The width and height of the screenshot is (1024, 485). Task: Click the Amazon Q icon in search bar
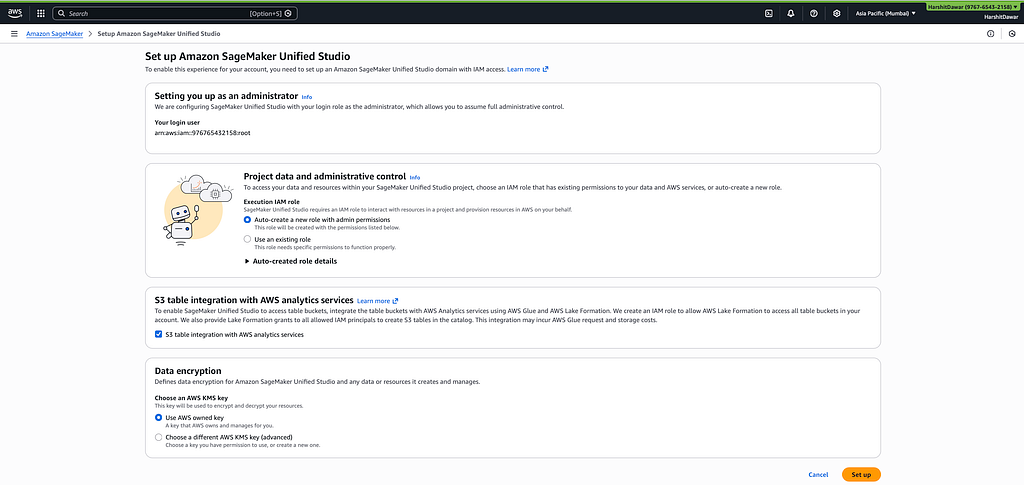288,13
